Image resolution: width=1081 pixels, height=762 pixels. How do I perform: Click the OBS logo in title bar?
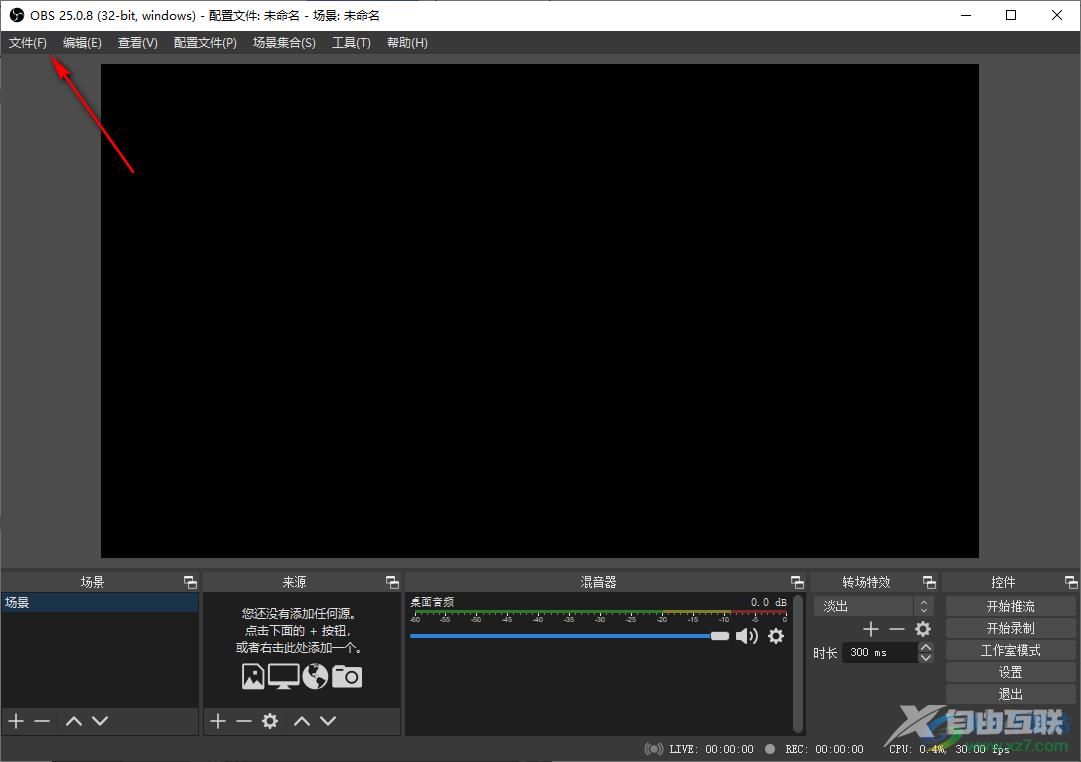click(17, 15)
